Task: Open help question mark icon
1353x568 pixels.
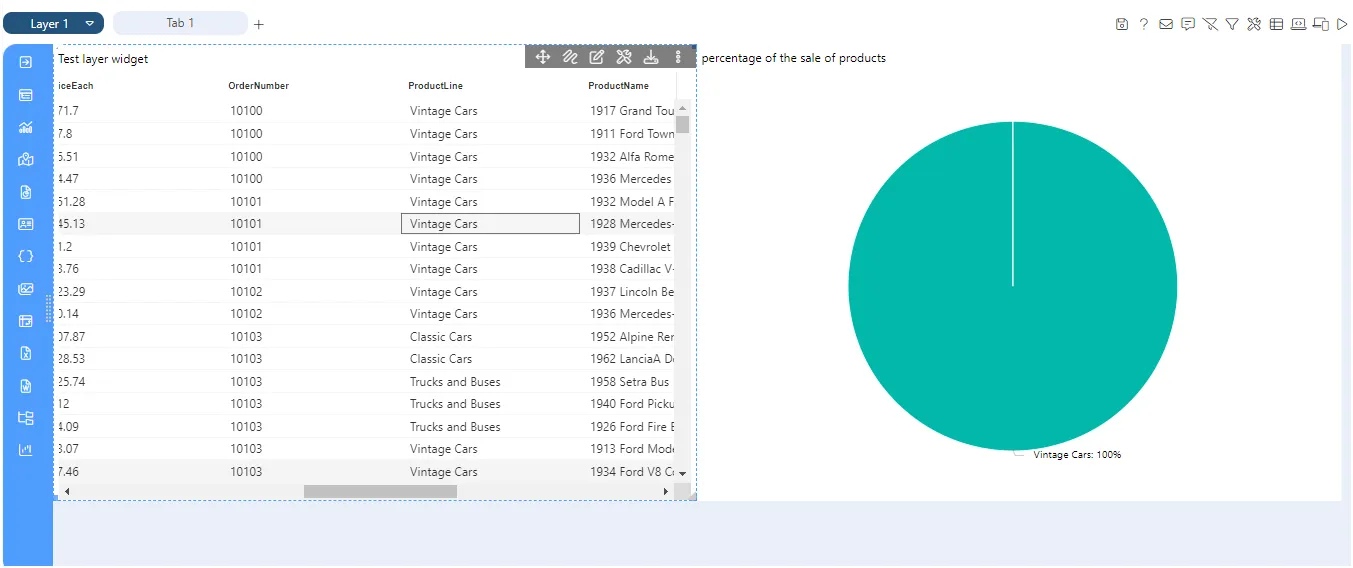Action: pos(1144,24)
